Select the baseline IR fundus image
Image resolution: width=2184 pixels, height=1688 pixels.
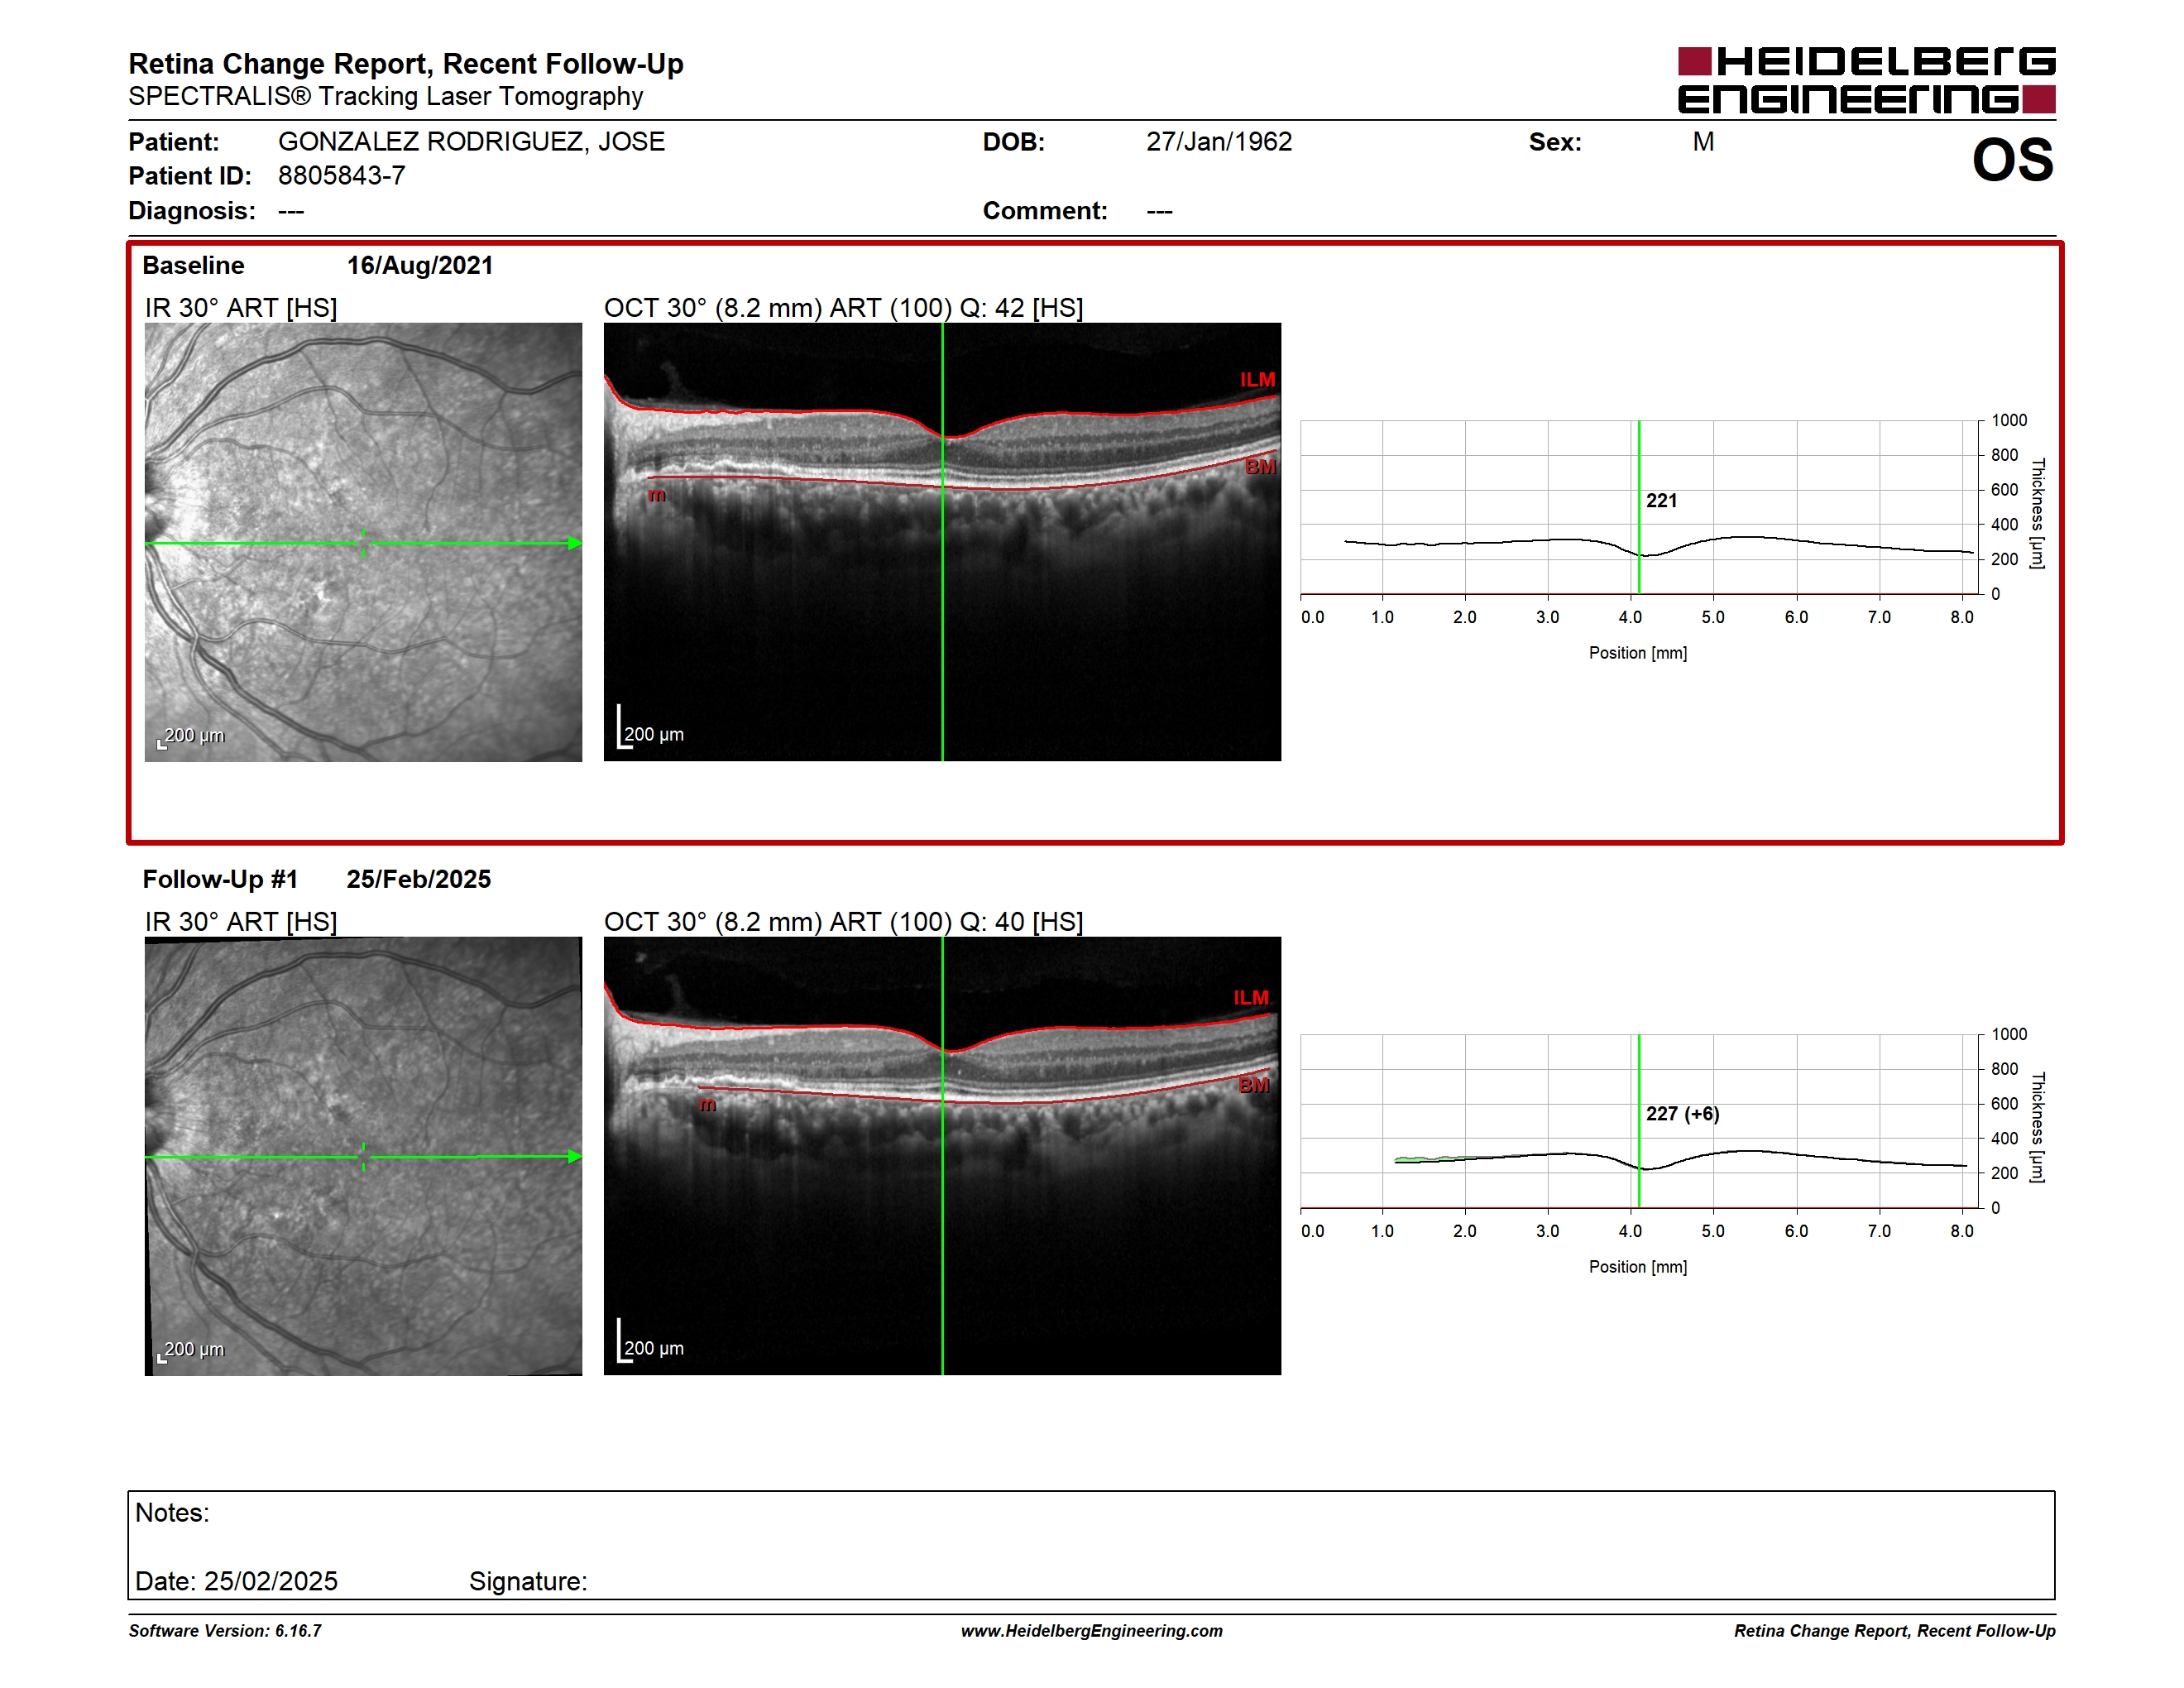363,542
